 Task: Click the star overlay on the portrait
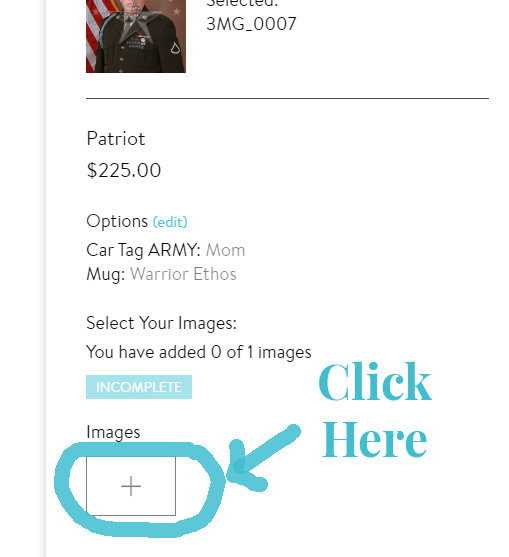tap(137, 25)
